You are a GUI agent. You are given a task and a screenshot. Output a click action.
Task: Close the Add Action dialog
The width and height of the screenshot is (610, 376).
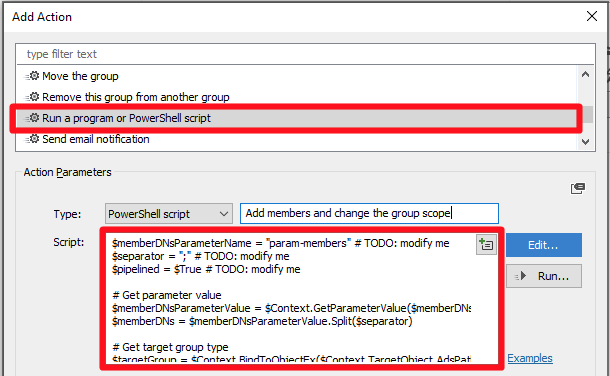coord(592,16)
